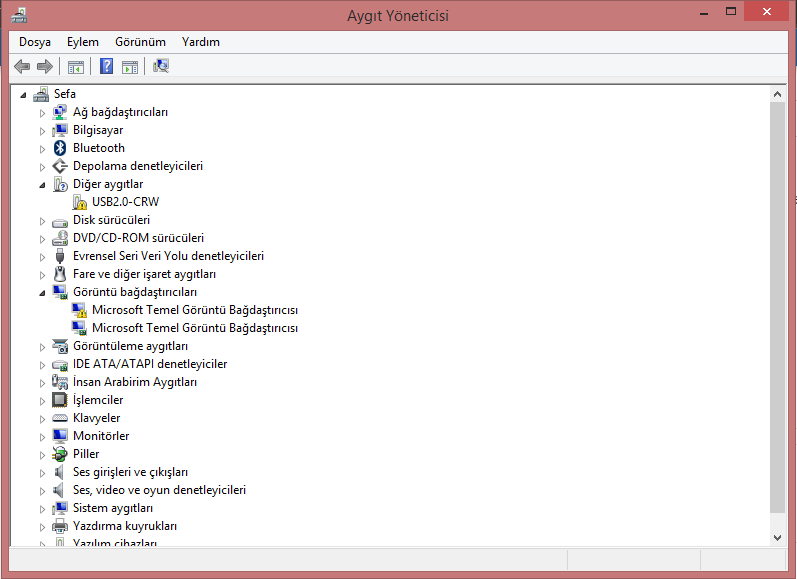797x579 pixels.
Task: Close the Aygıt Yöneticisi window
Action: pos(767,12)
